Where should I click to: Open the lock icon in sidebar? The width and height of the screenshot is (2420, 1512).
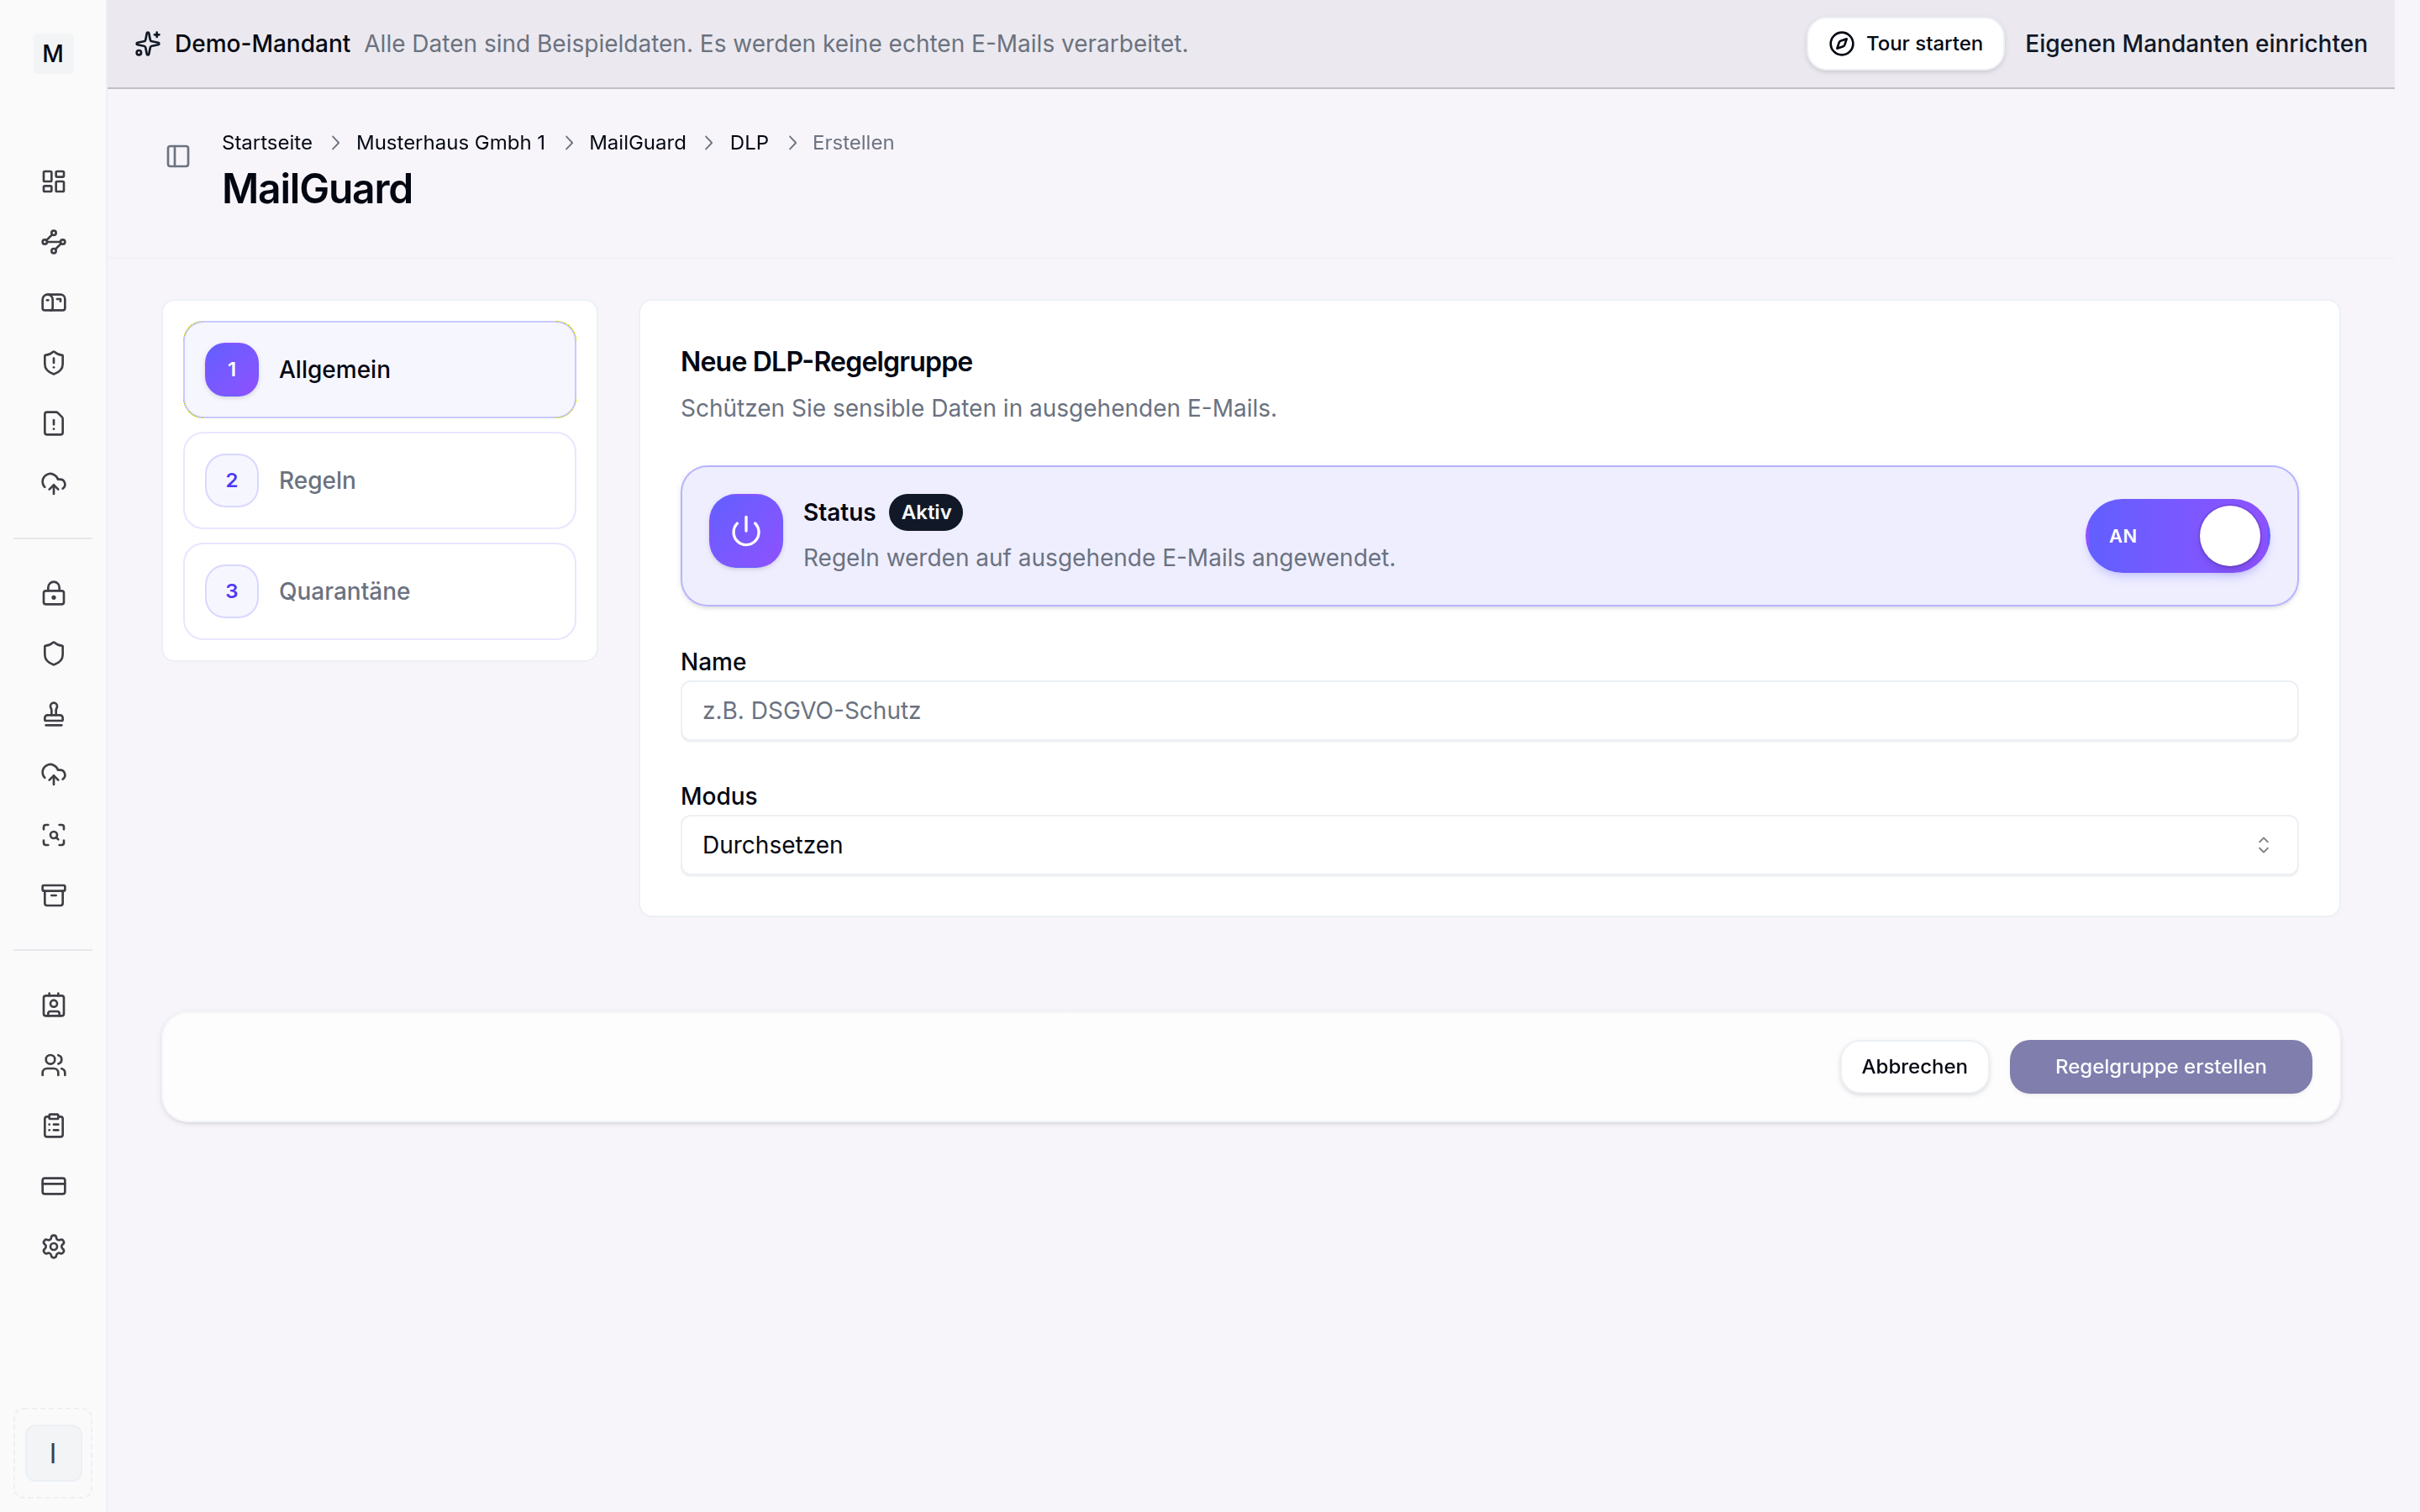click(53, 593)
